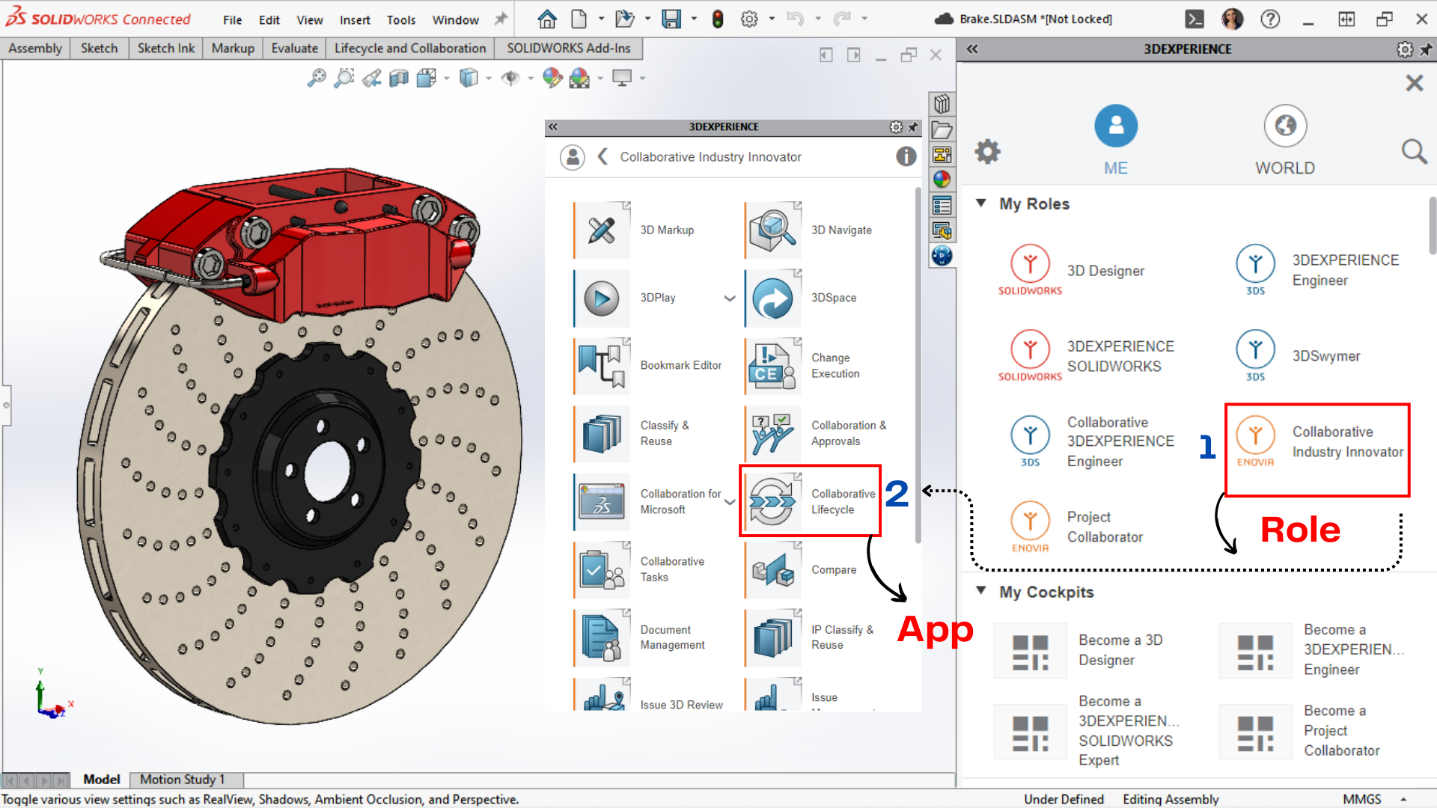Screen dimensions: 1437x808
Task: Click info icon beside Collaborative Industry Innovator
Action: coord(906,156)
